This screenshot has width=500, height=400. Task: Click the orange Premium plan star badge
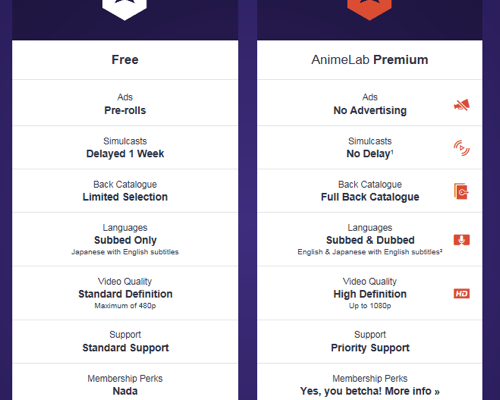click(369, 8)
